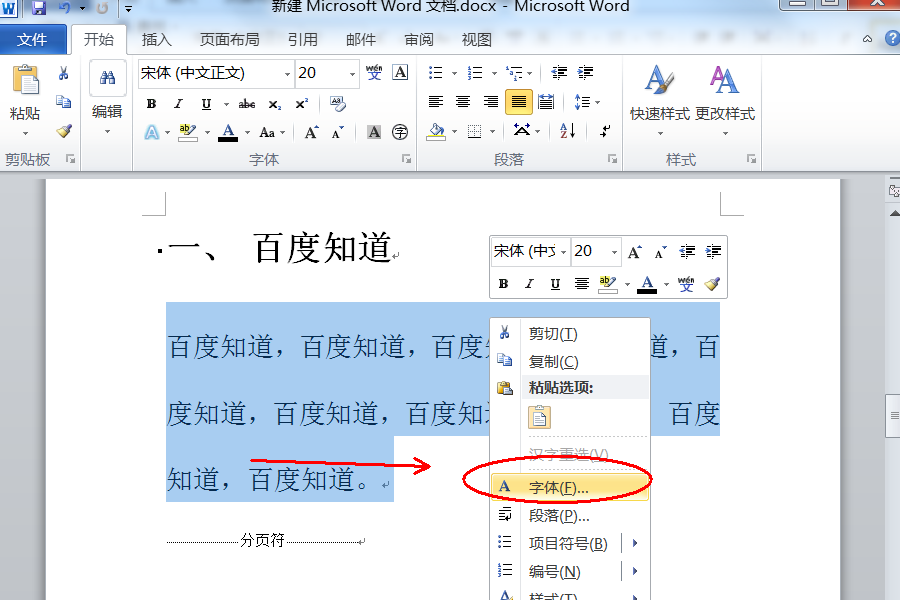Image resolution: width=900 pixels, height=600 pixels.
Task: Switch to the Review tab
Action: (419, 40)
